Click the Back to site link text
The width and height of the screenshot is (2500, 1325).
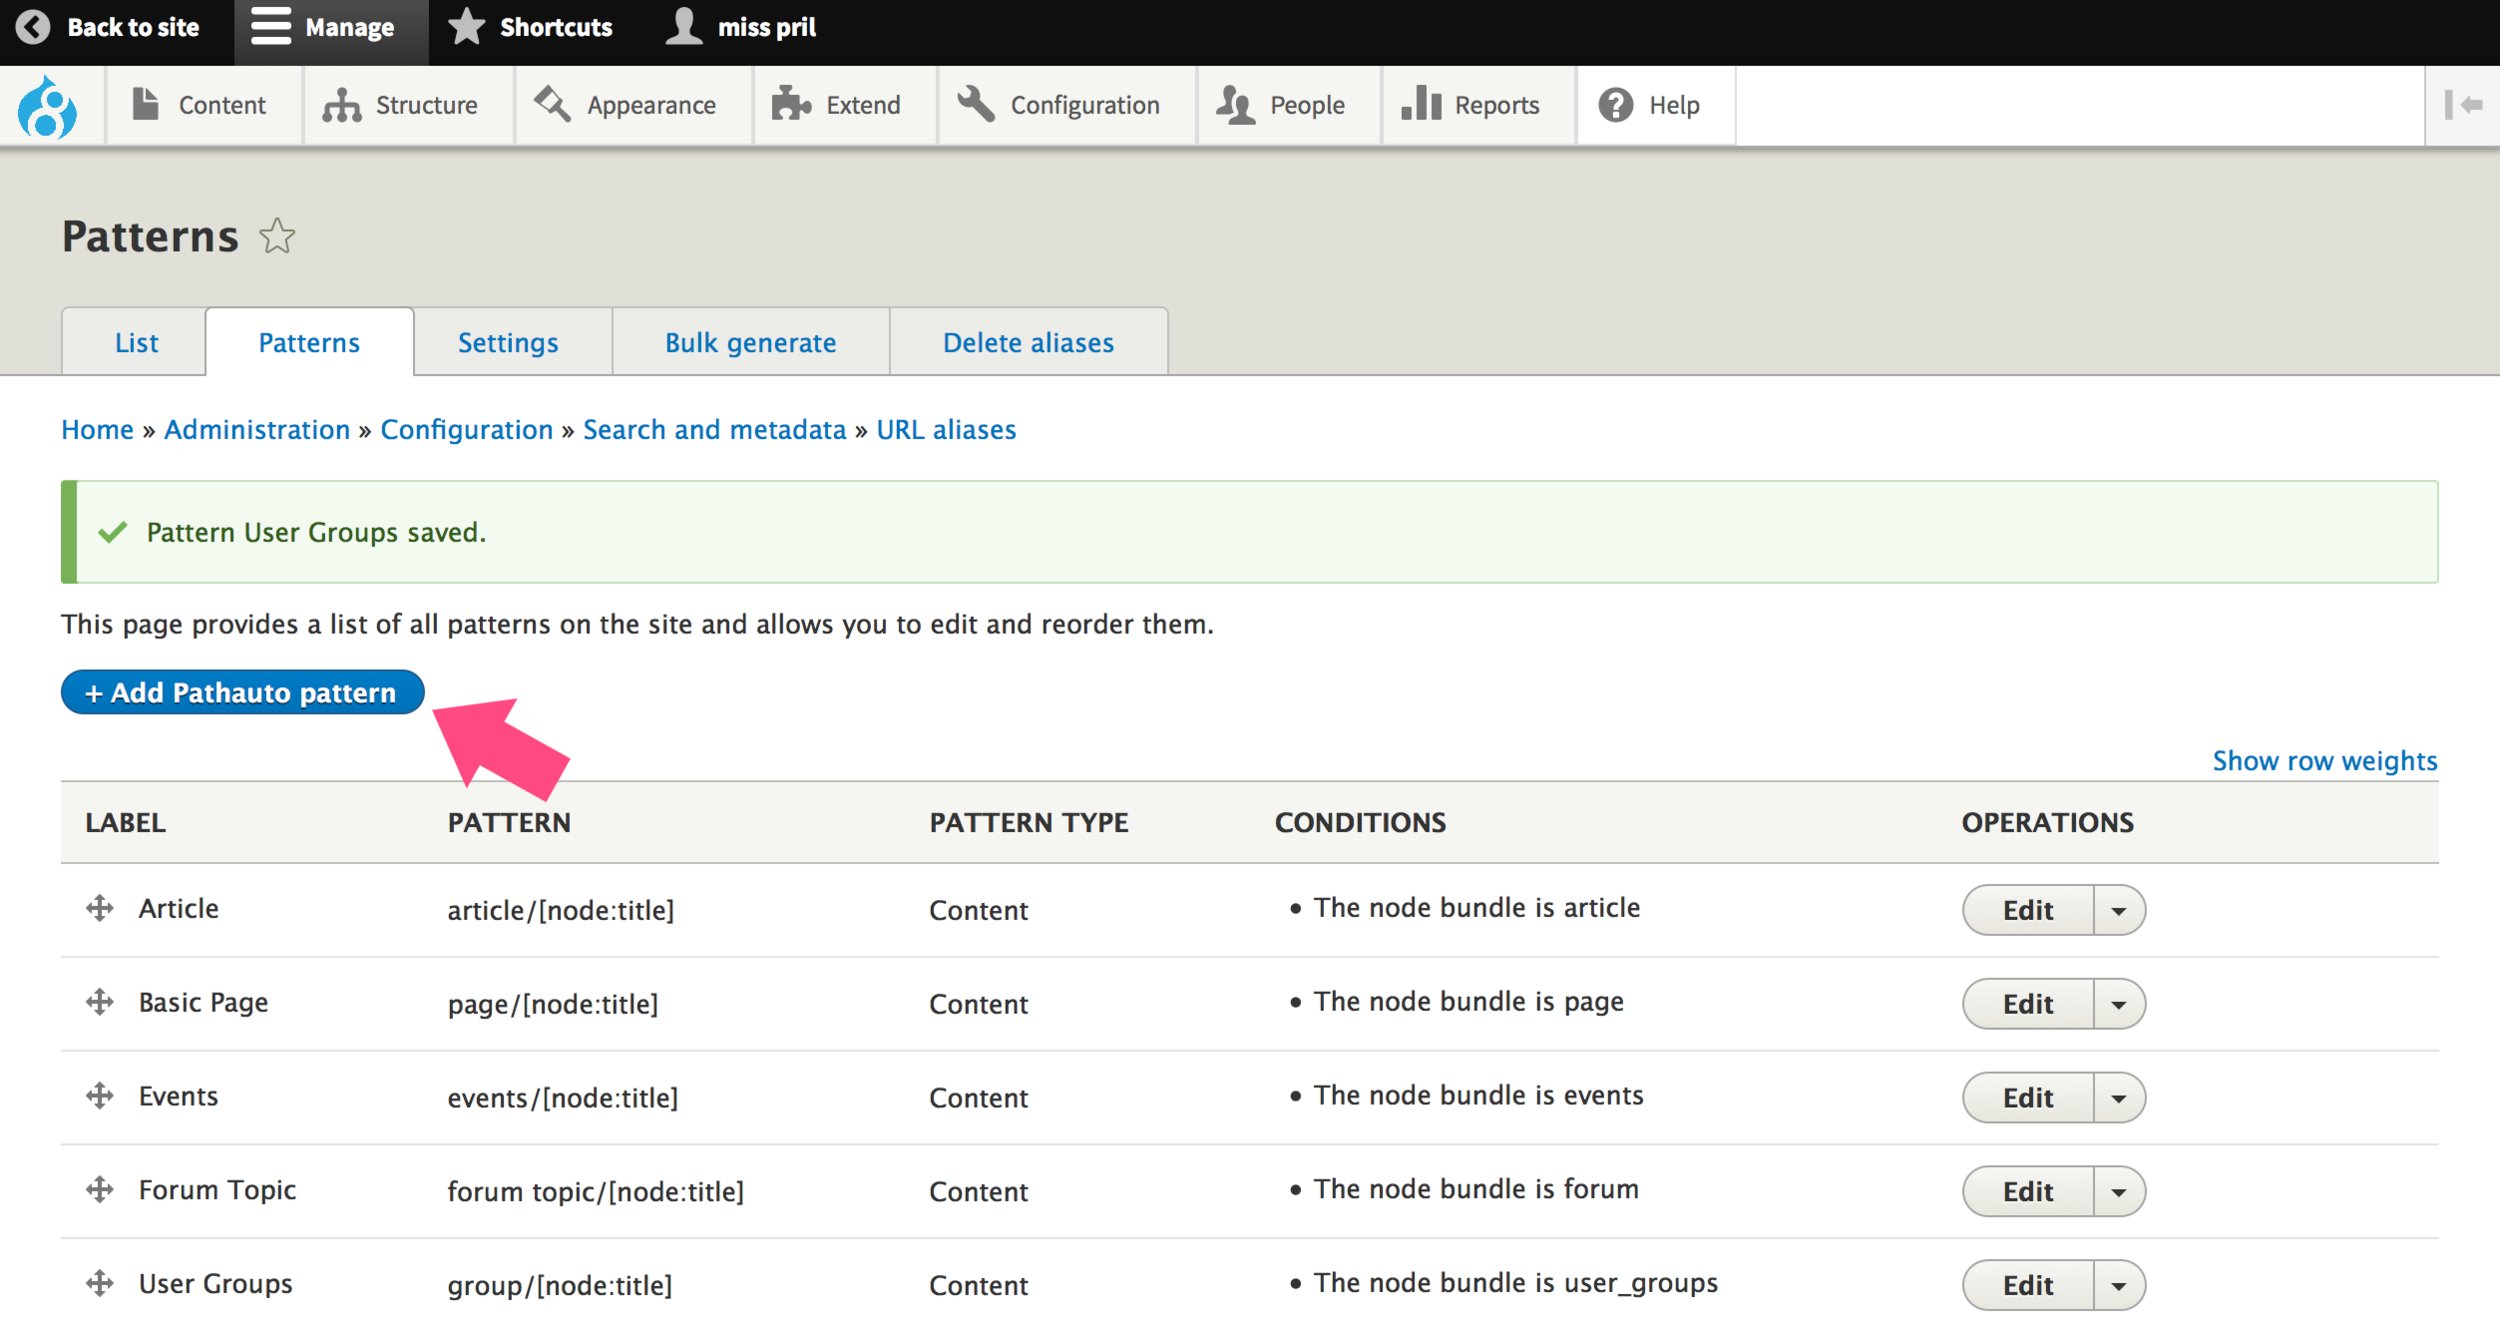click(133, 27)
